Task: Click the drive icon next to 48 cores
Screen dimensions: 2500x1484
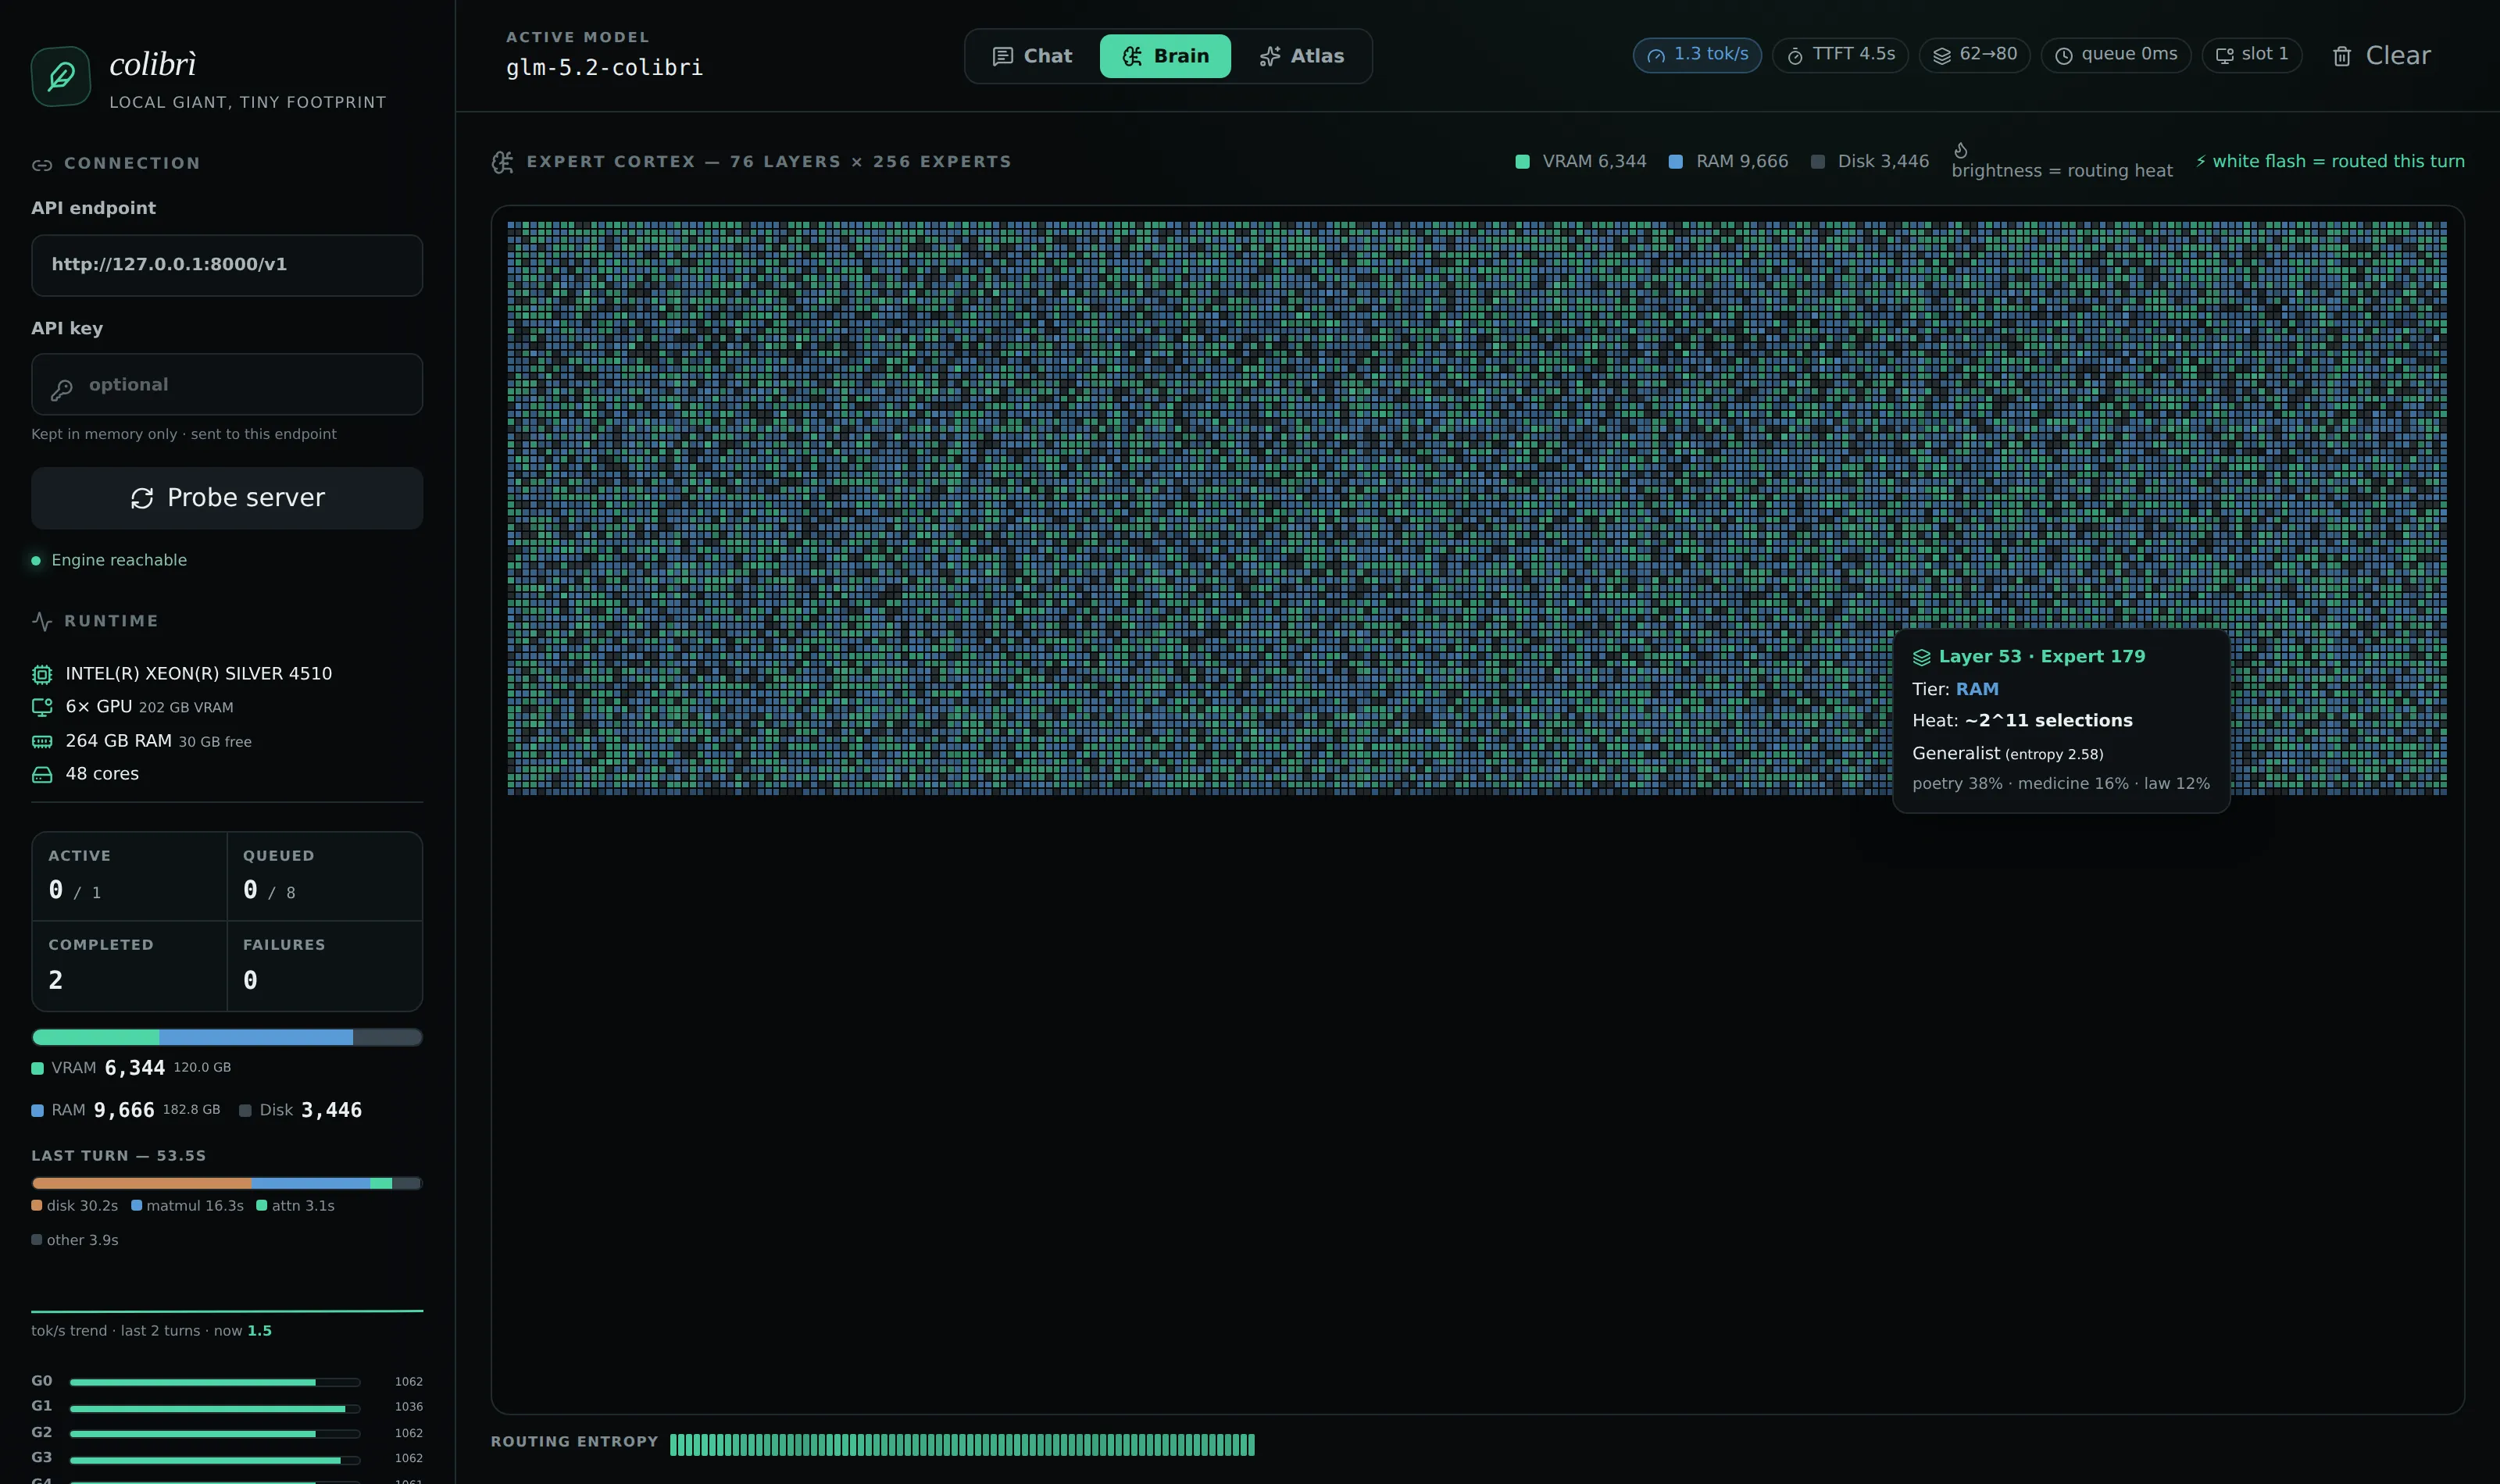Action: 42,775
